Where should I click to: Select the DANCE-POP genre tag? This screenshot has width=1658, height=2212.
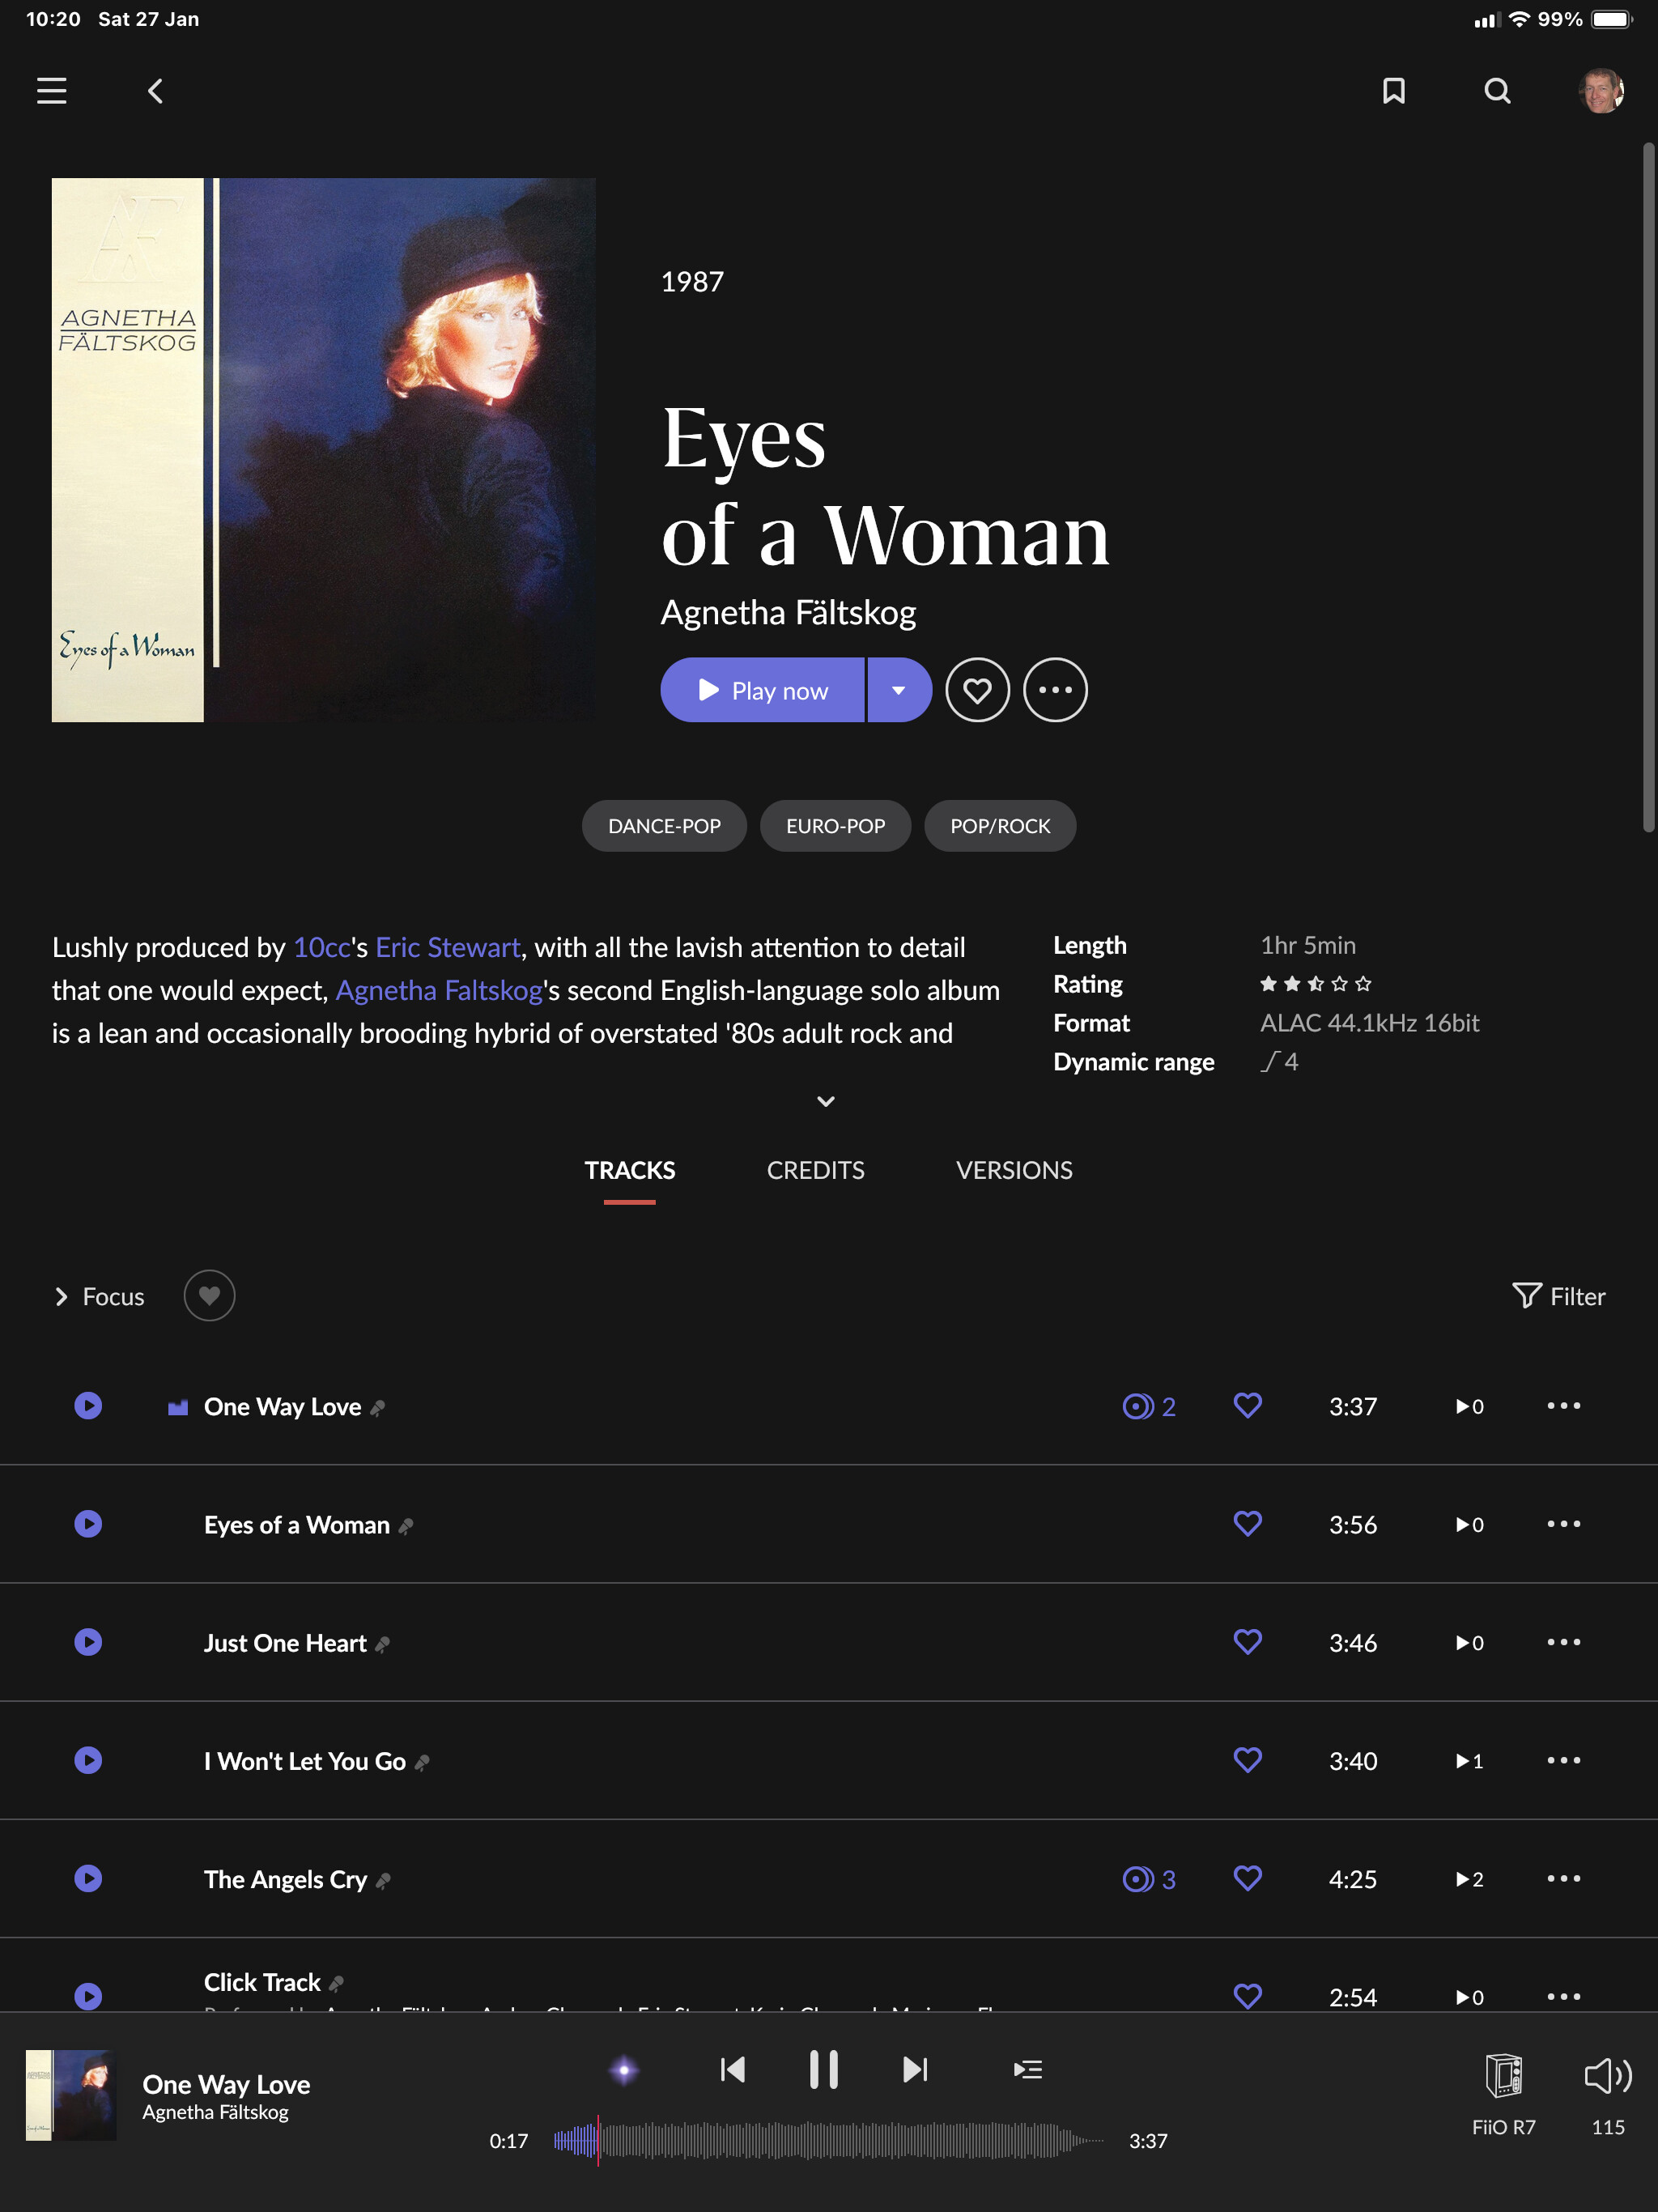point(664,826)
